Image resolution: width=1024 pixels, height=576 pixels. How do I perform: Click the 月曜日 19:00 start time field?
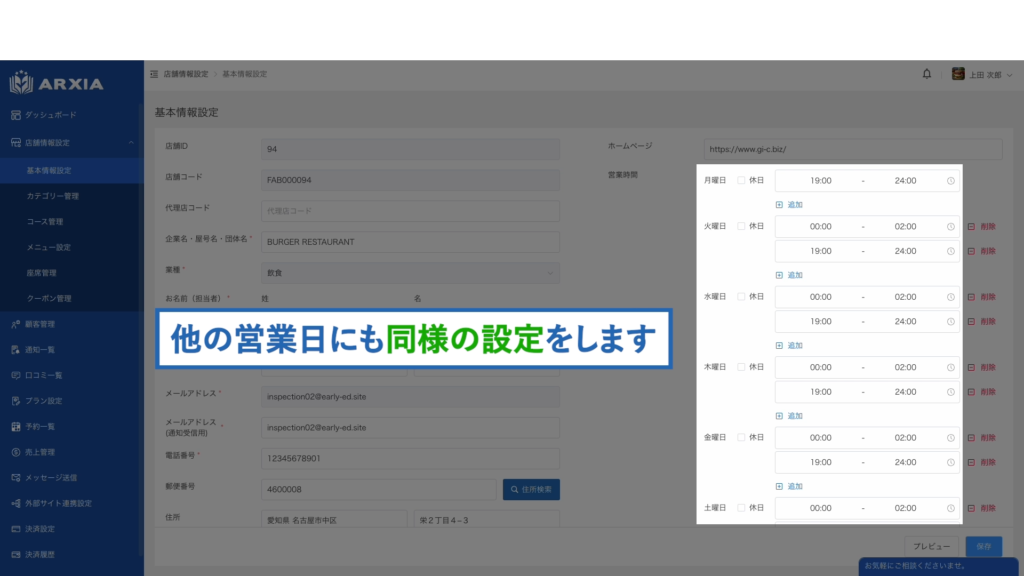[x=820, y=181]
